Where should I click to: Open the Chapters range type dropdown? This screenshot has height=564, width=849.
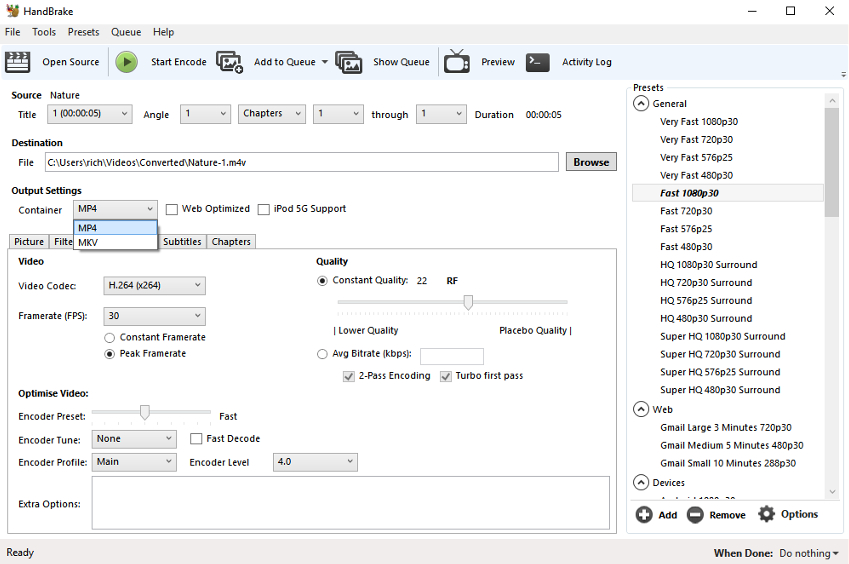(272, 114)
